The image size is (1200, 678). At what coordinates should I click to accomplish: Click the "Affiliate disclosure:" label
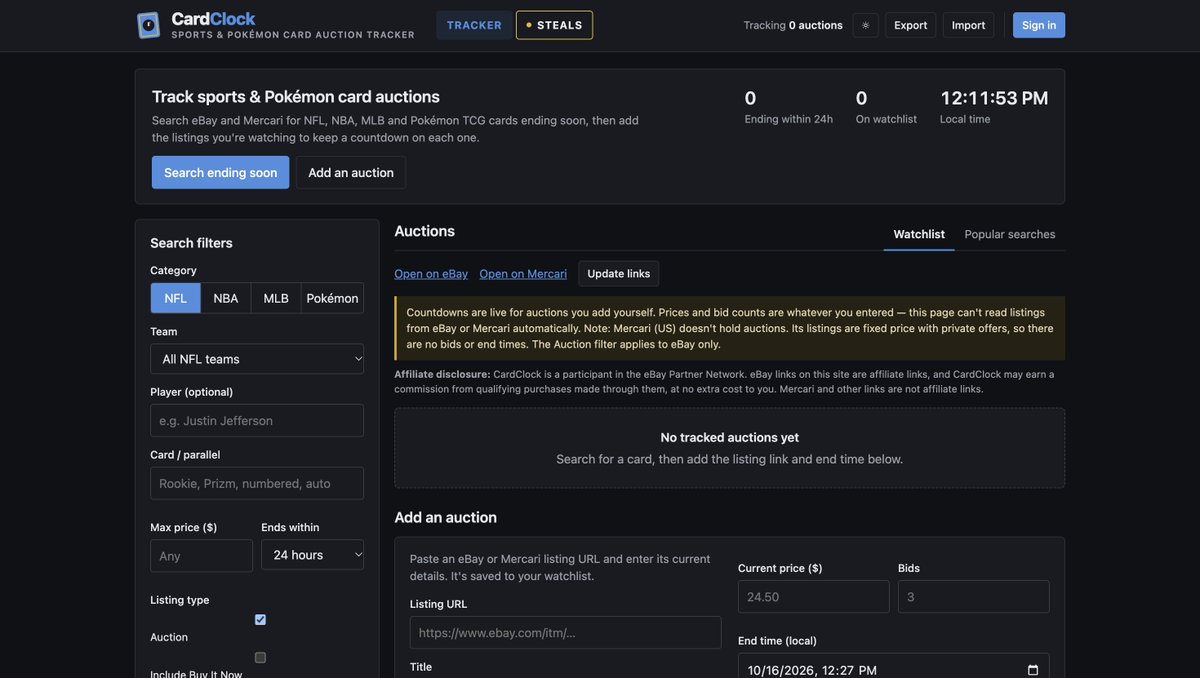(442, 374)
